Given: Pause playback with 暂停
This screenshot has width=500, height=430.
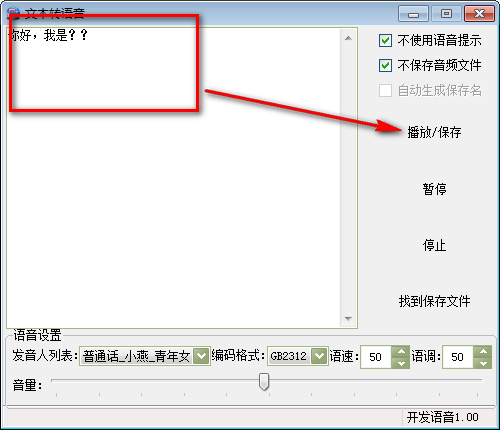Looking at the screenshot, I should click(434, 189).
